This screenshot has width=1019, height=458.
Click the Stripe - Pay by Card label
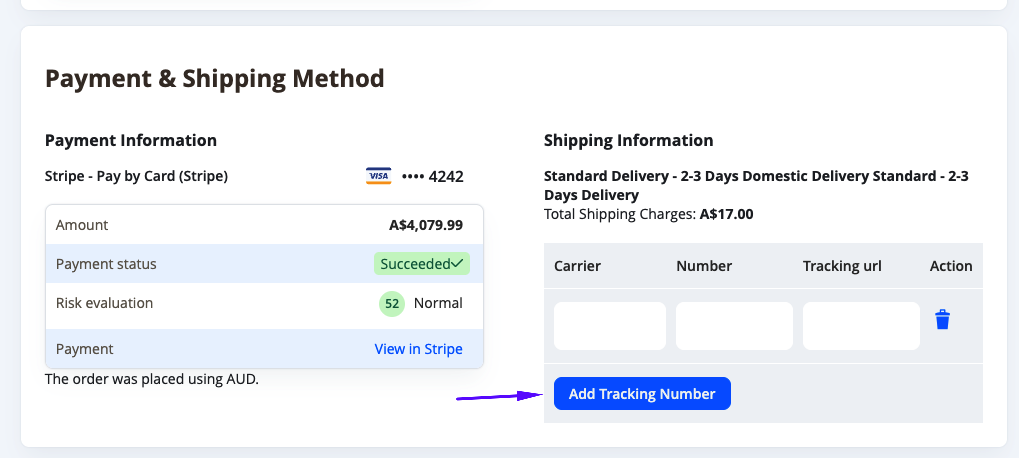click(x=136, y=177)
